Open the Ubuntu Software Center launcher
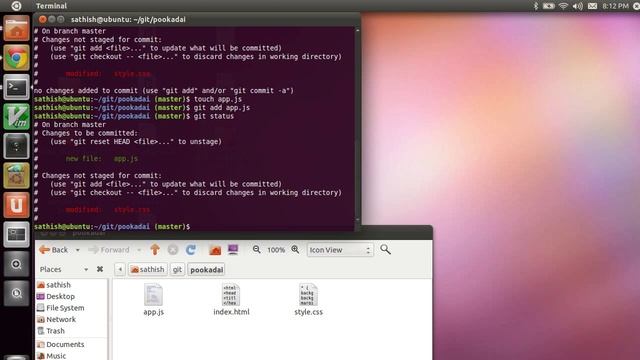The image size is (640, 360). coord(16,176)
